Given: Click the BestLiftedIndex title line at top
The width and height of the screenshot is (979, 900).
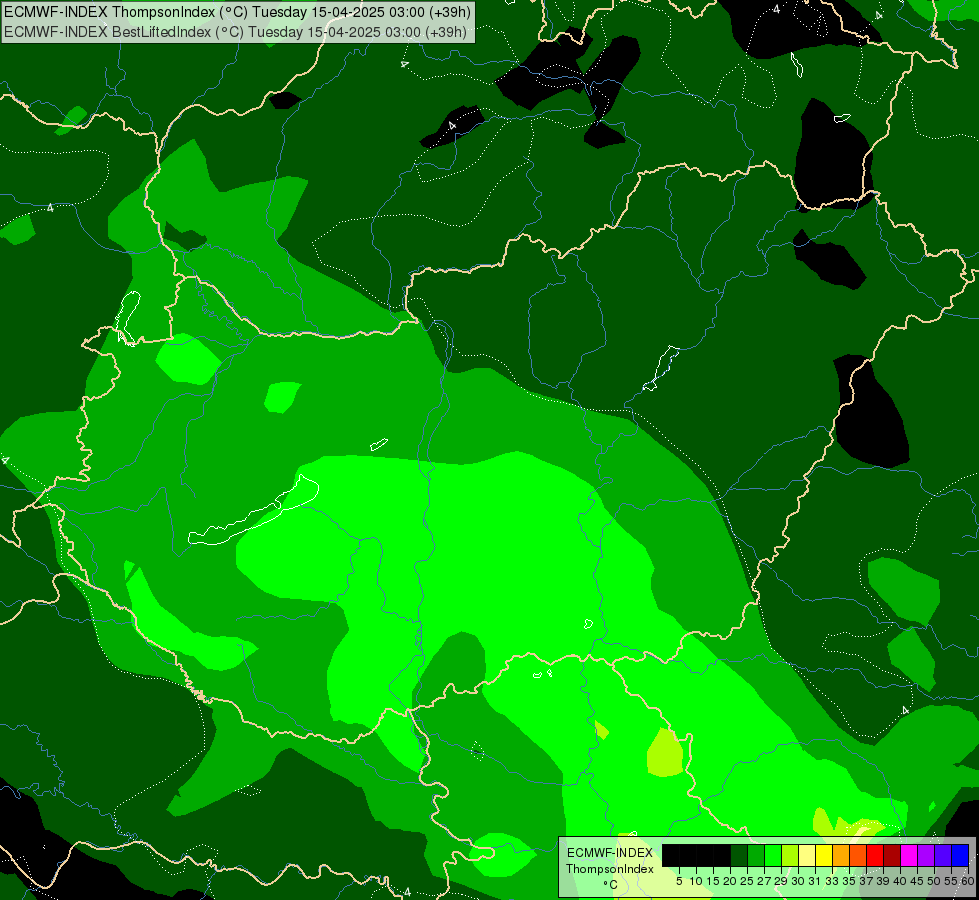Looking at the screenshot, I should (x=235, y=32).
